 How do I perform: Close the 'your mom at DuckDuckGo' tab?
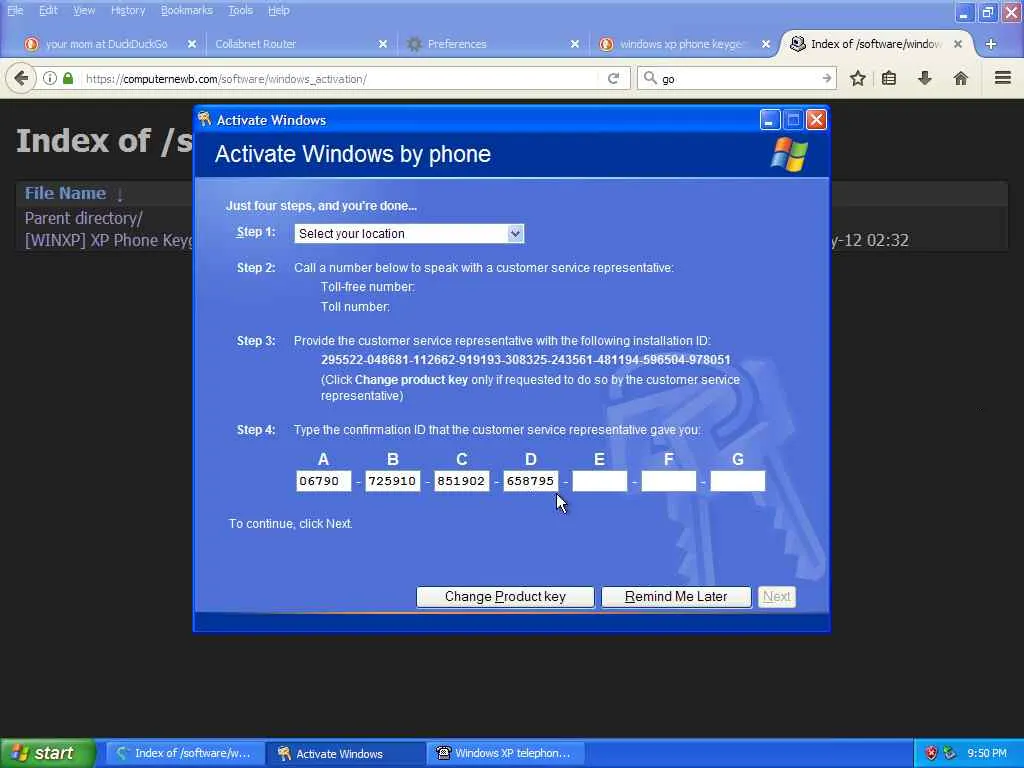191,44
